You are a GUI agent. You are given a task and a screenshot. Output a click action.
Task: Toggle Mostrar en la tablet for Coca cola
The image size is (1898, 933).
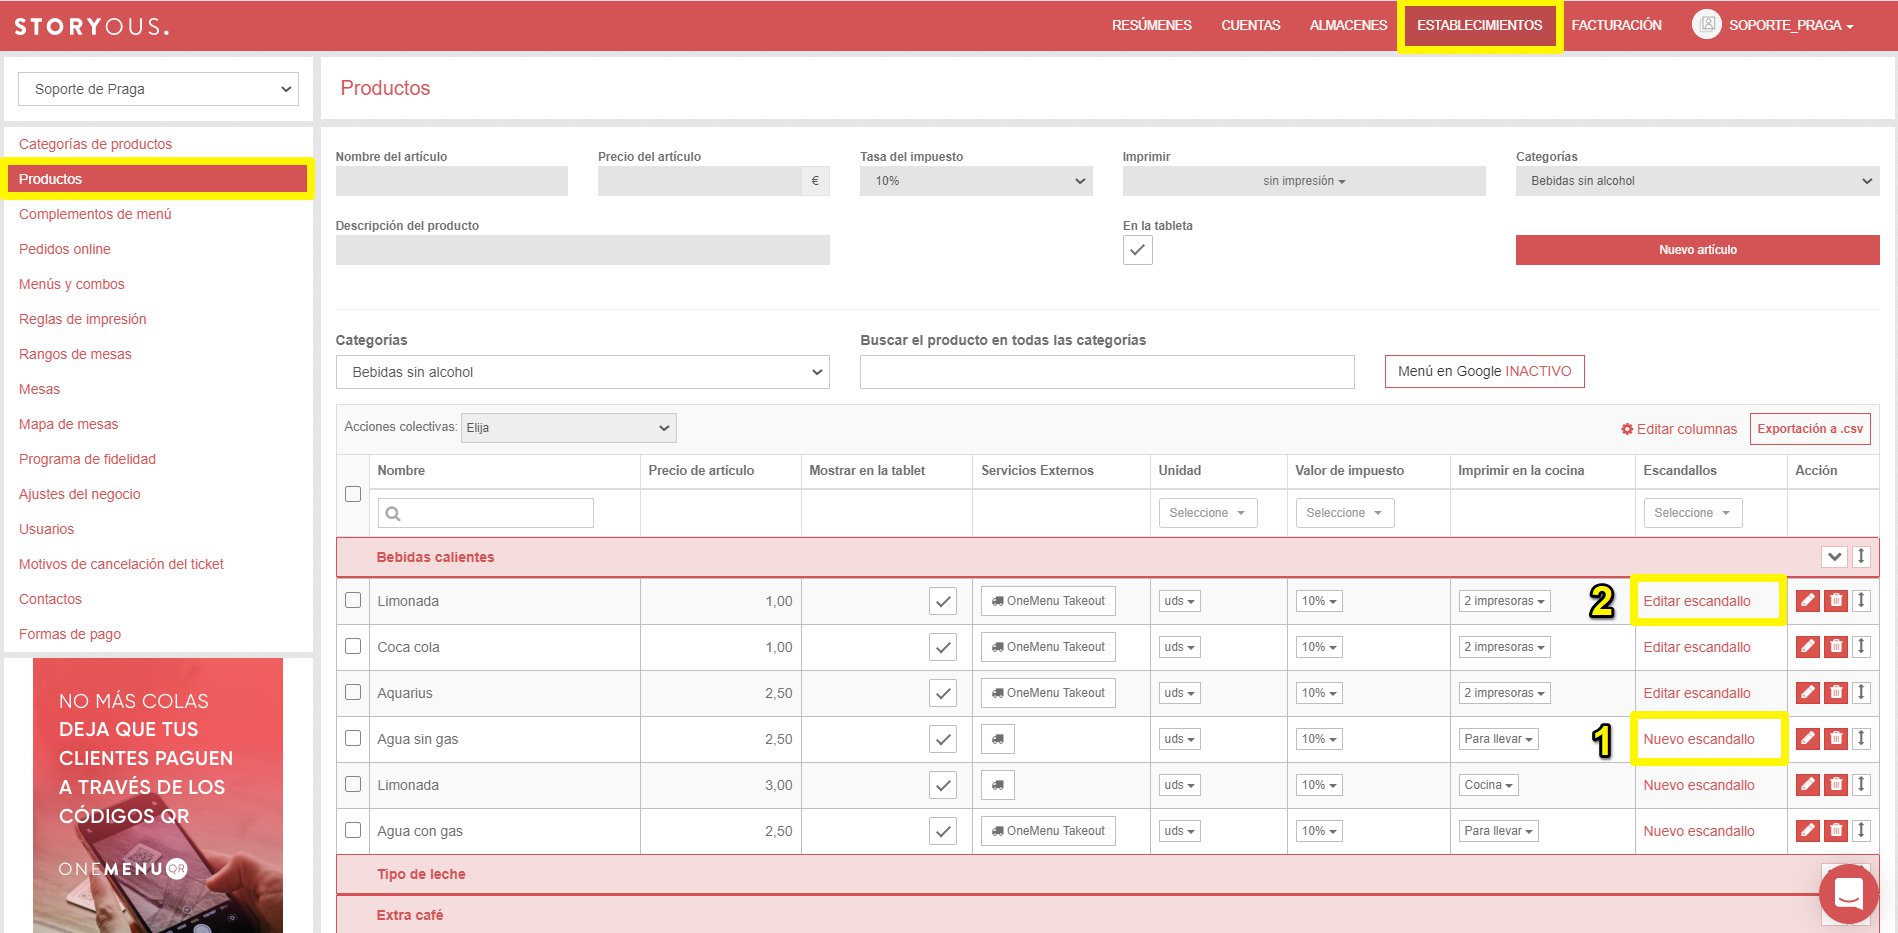943,647
